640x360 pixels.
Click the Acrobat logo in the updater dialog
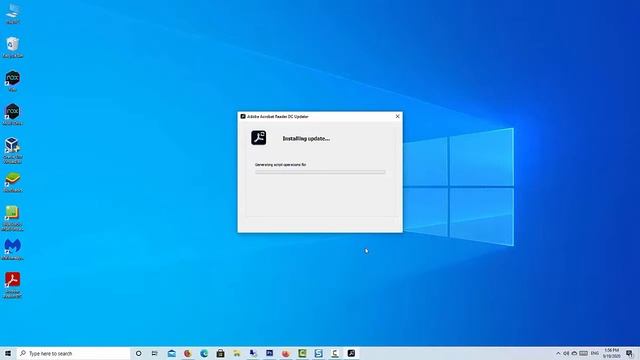pos(259,138)
